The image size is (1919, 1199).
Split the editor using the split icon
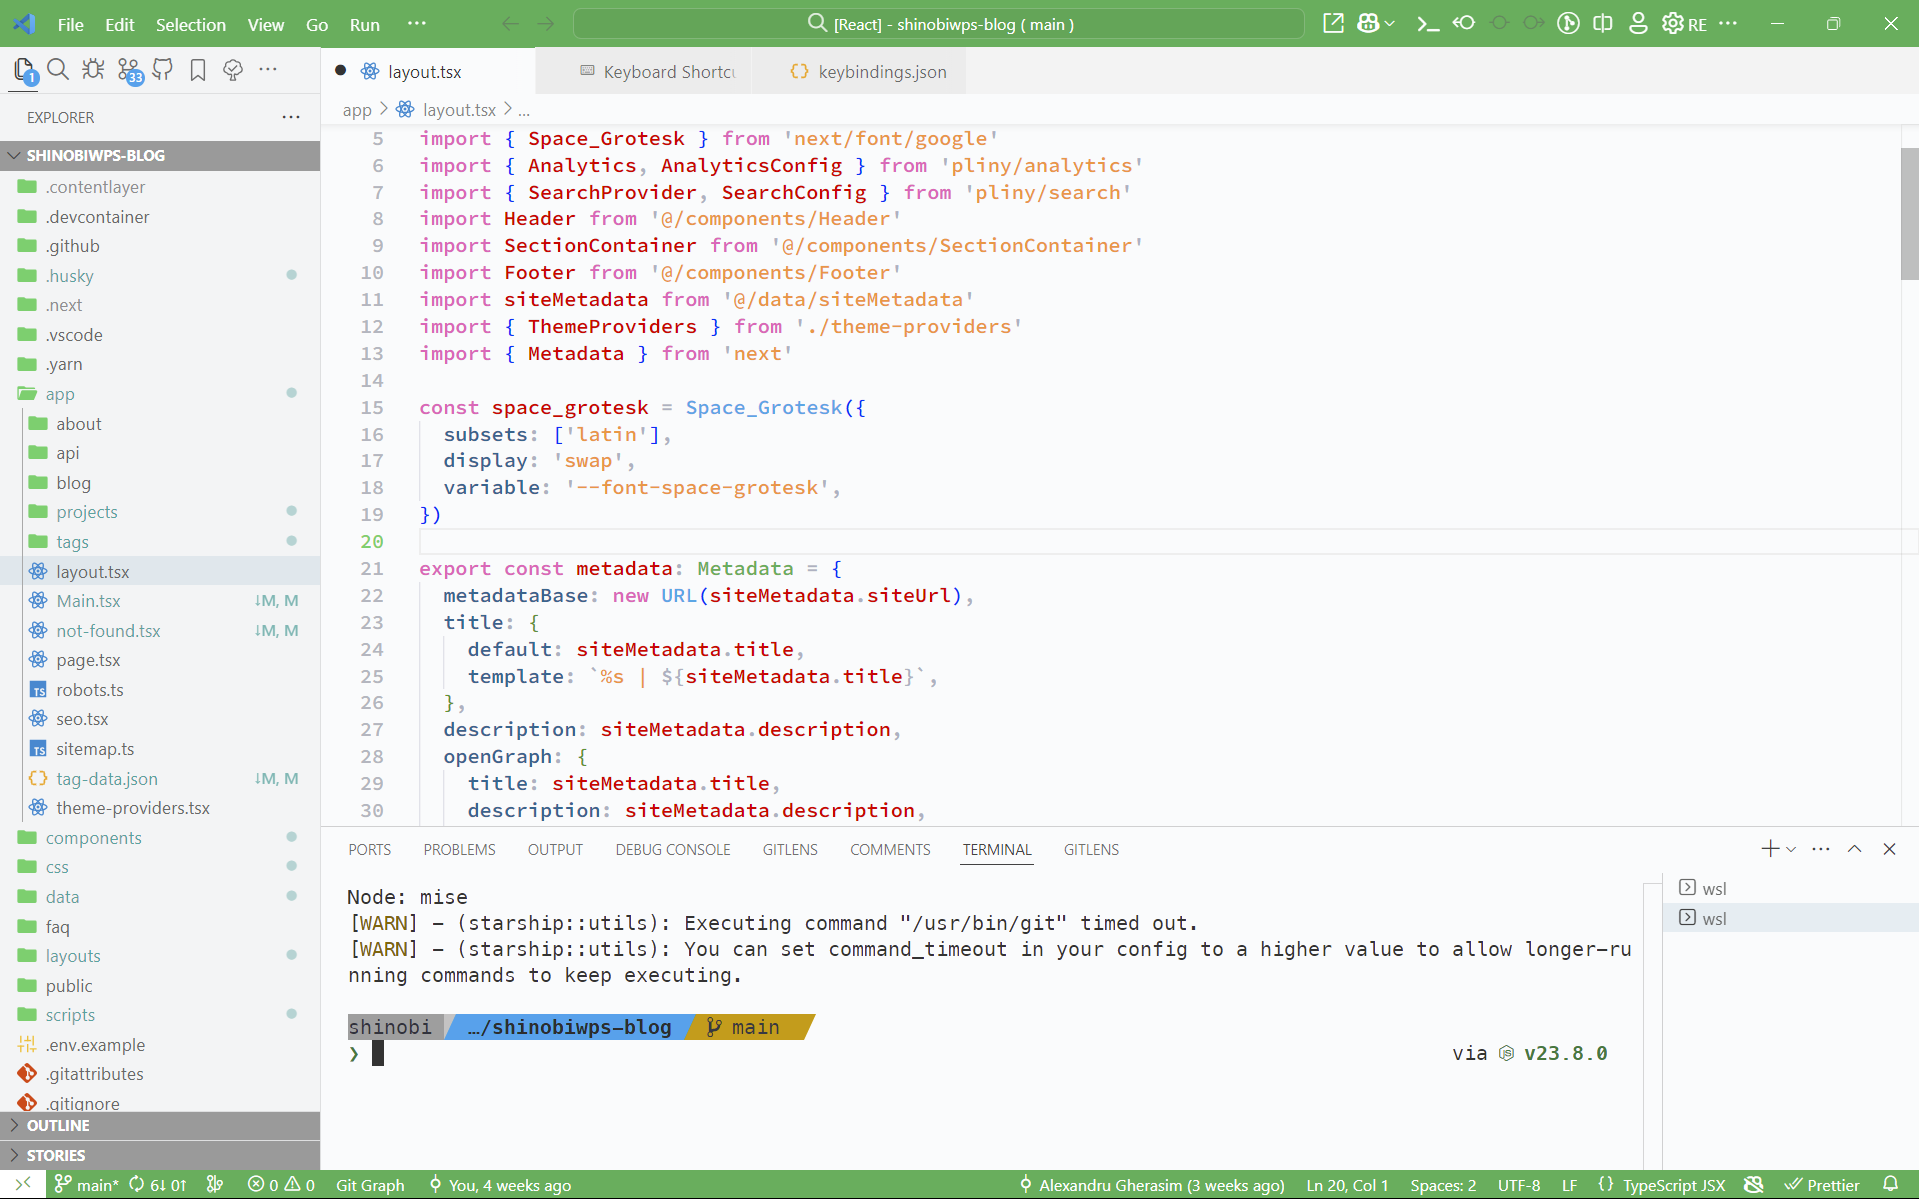(x=1602, y=23)
